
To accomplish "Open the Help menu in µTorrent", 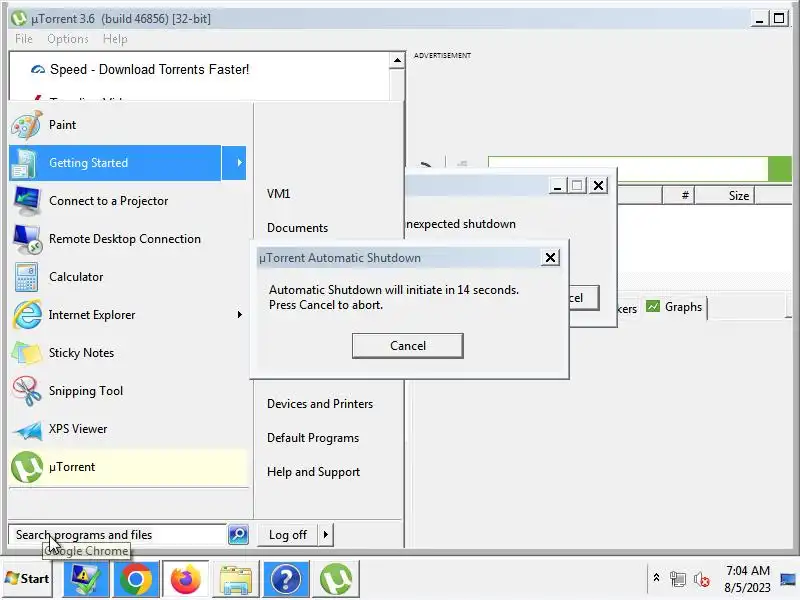I will (x=115, y=39).
